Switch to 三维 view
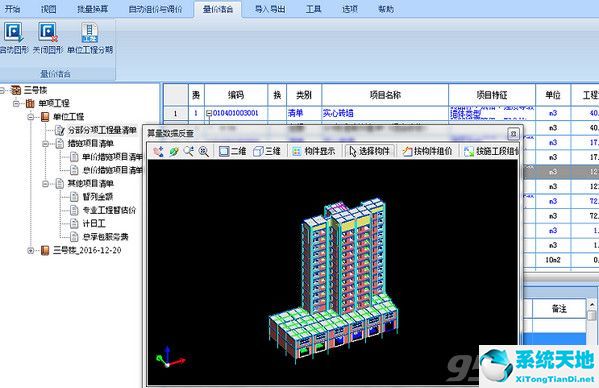The height and width of the screenshot is (388, 599). tap(267, 151)
